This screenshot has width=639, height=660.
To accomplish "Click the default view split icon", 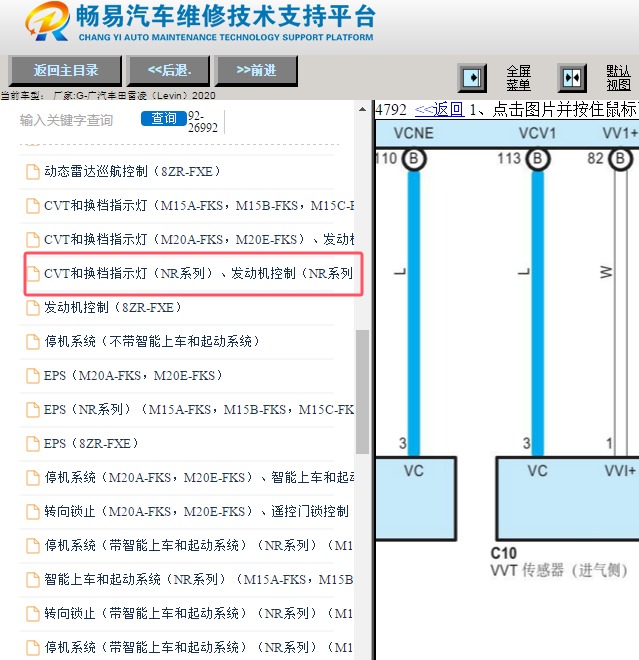I will [x=572, y=78].
